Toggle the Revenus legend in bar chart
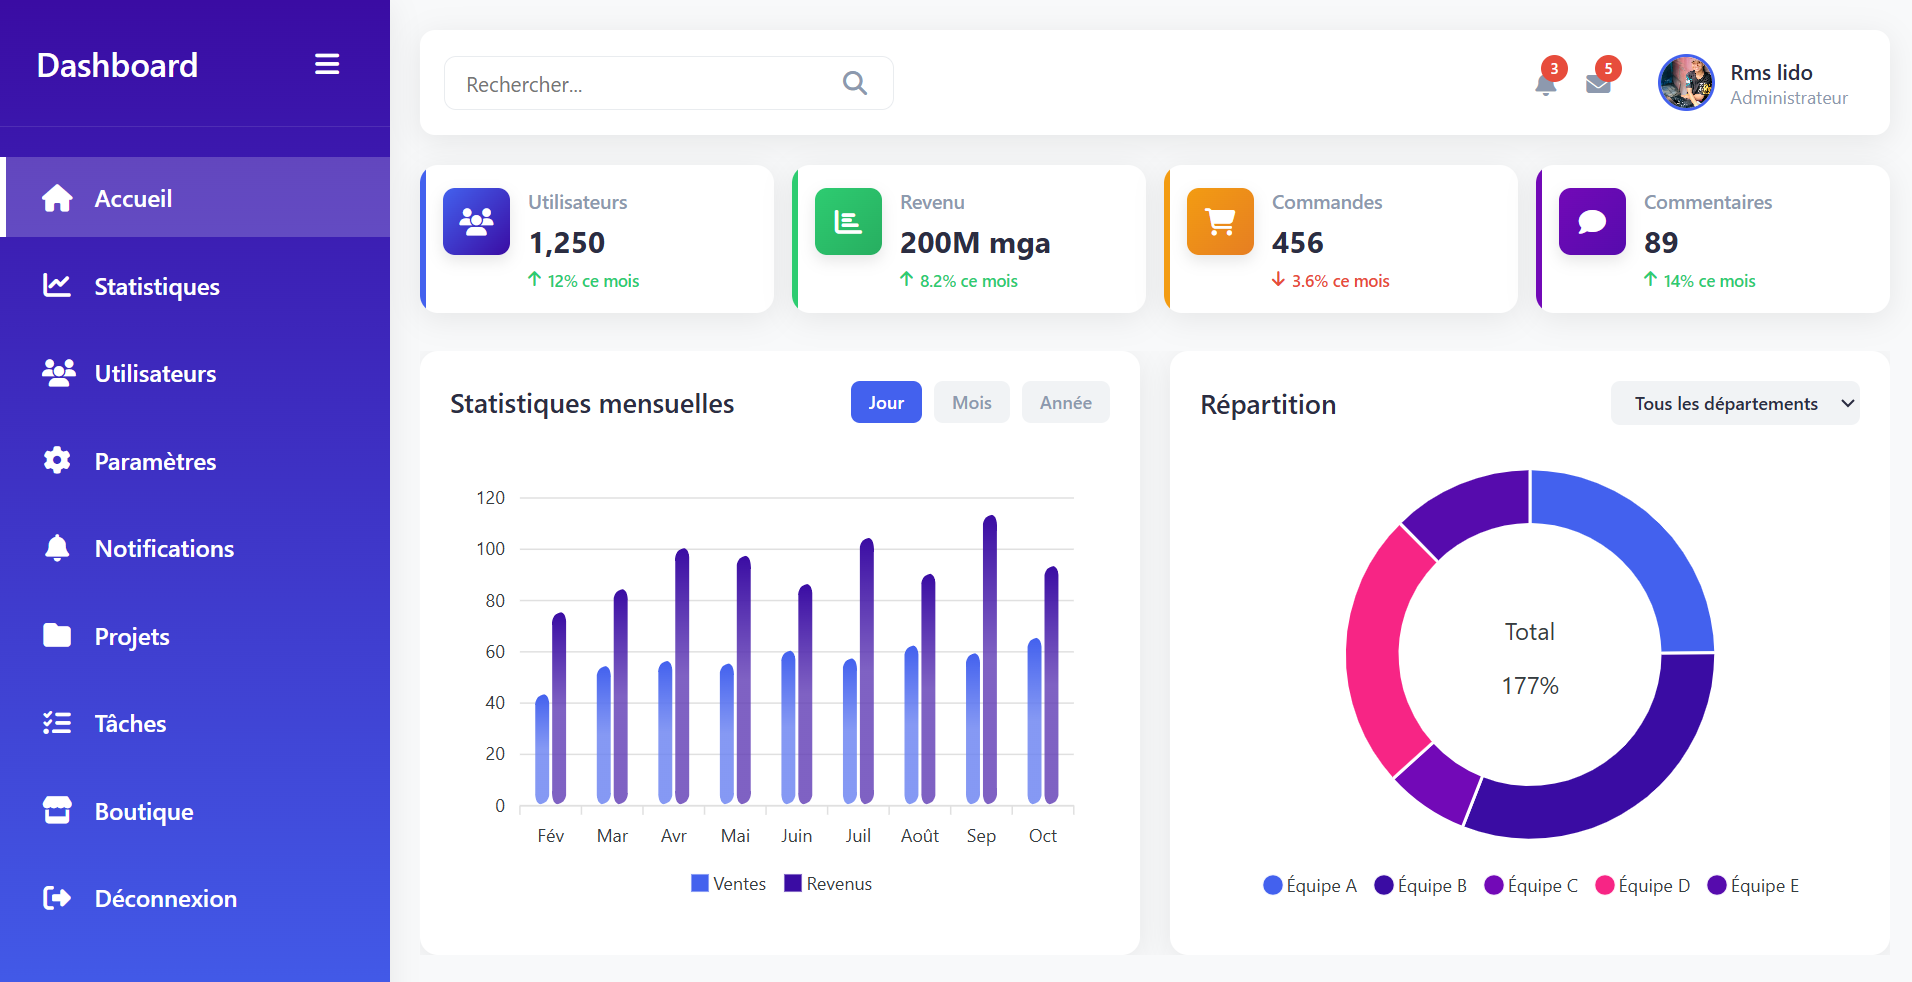1912x982 pixels. (828, 884)
